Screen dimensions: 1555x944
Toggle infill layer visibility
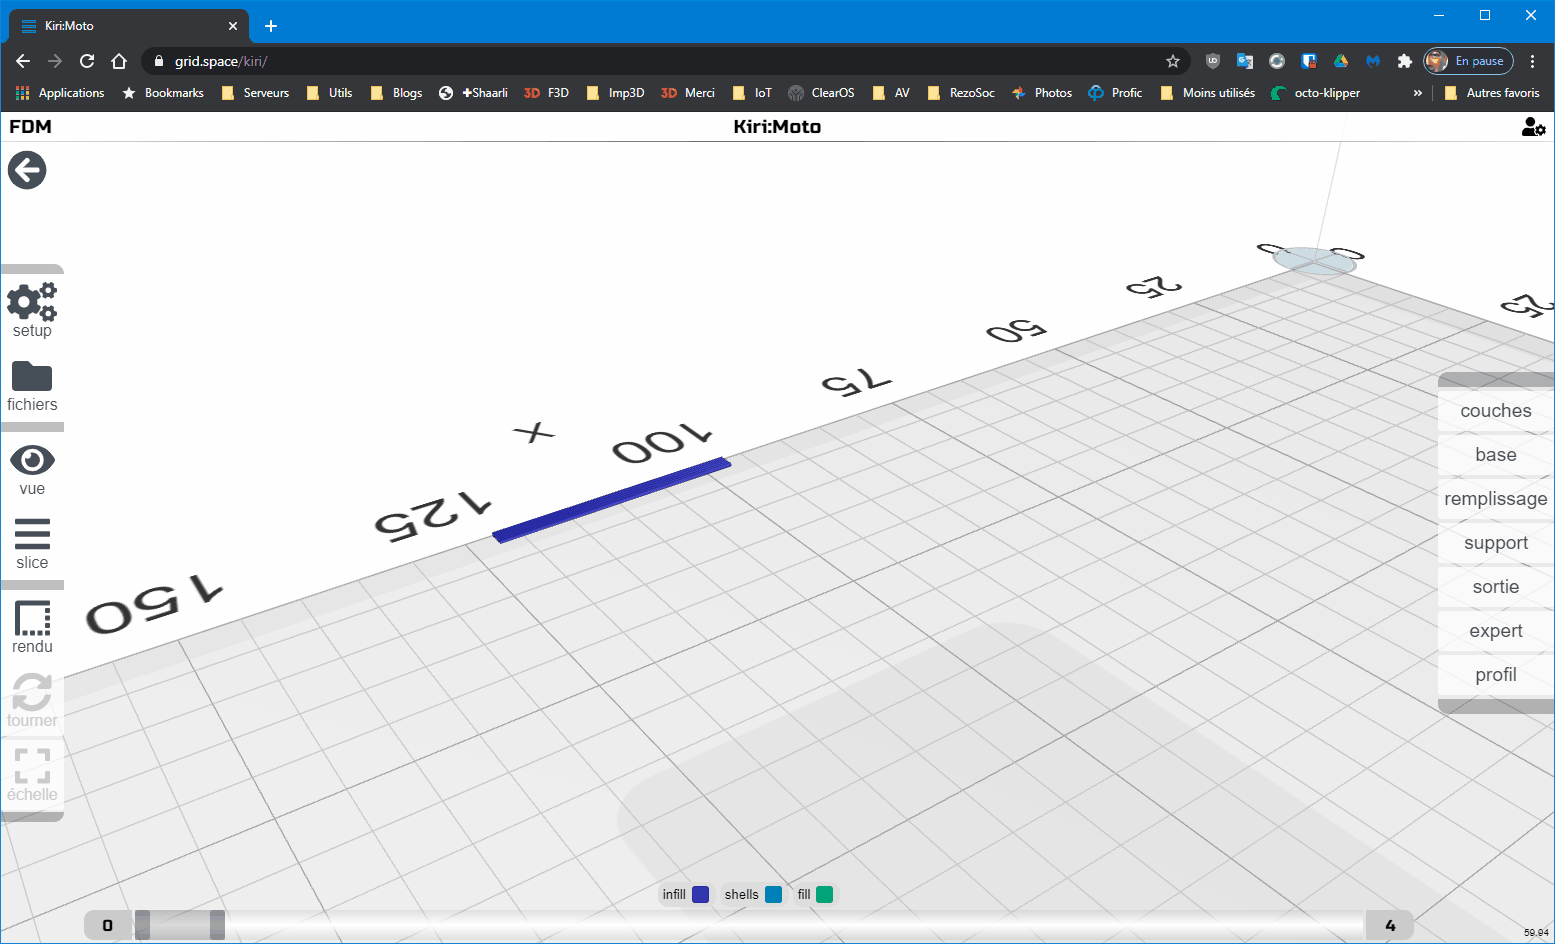point(686,894)
